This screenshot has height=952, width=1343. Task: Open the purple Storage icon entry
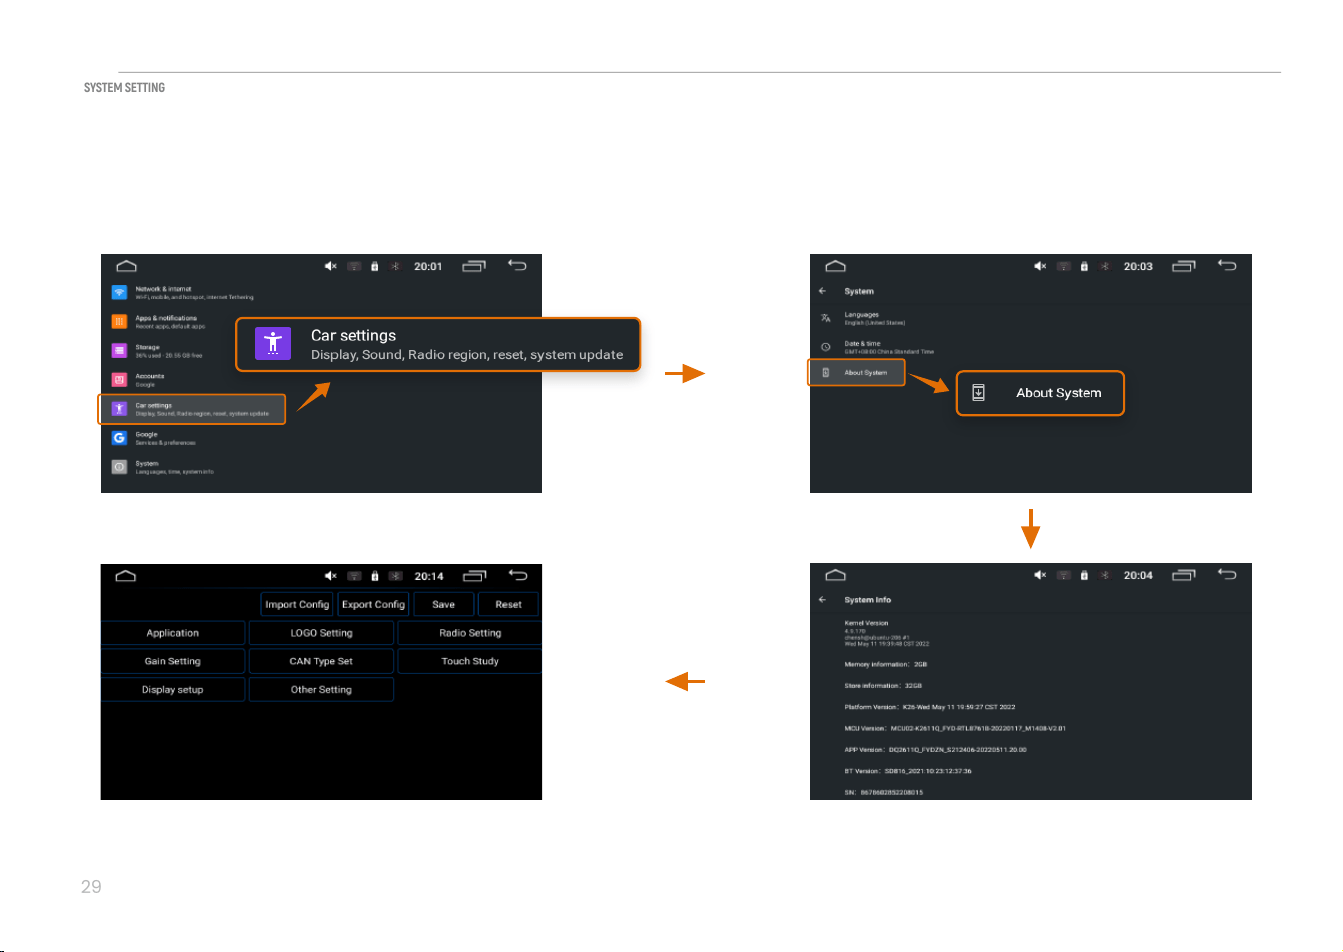(x=119, y=351)
